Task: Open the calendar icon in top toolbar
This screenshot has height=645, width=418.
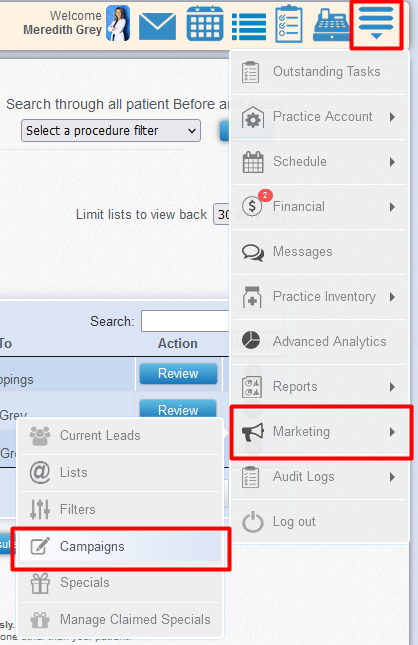Action: coord(205,23)
